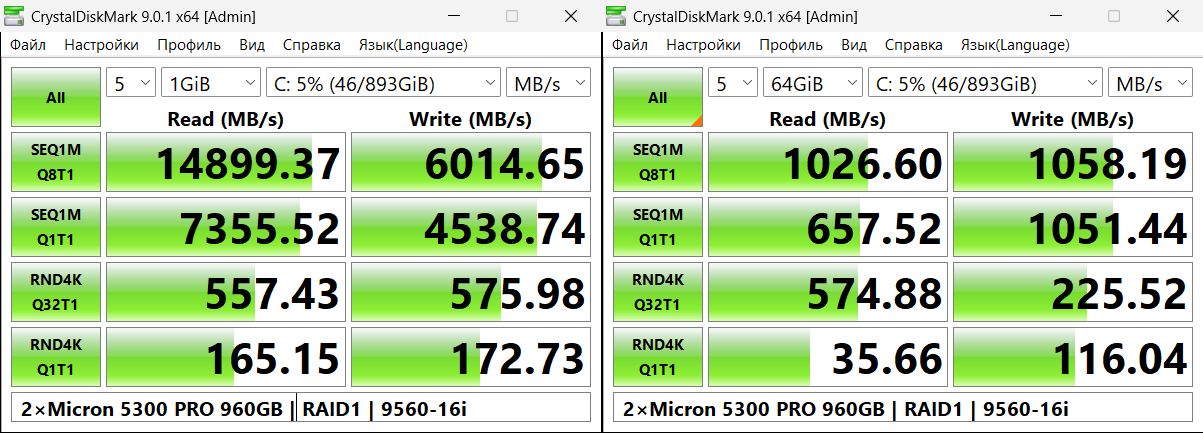Run all tests with left window All button
This screenshot has width=1203, height=433.
[x=56, y=97]
